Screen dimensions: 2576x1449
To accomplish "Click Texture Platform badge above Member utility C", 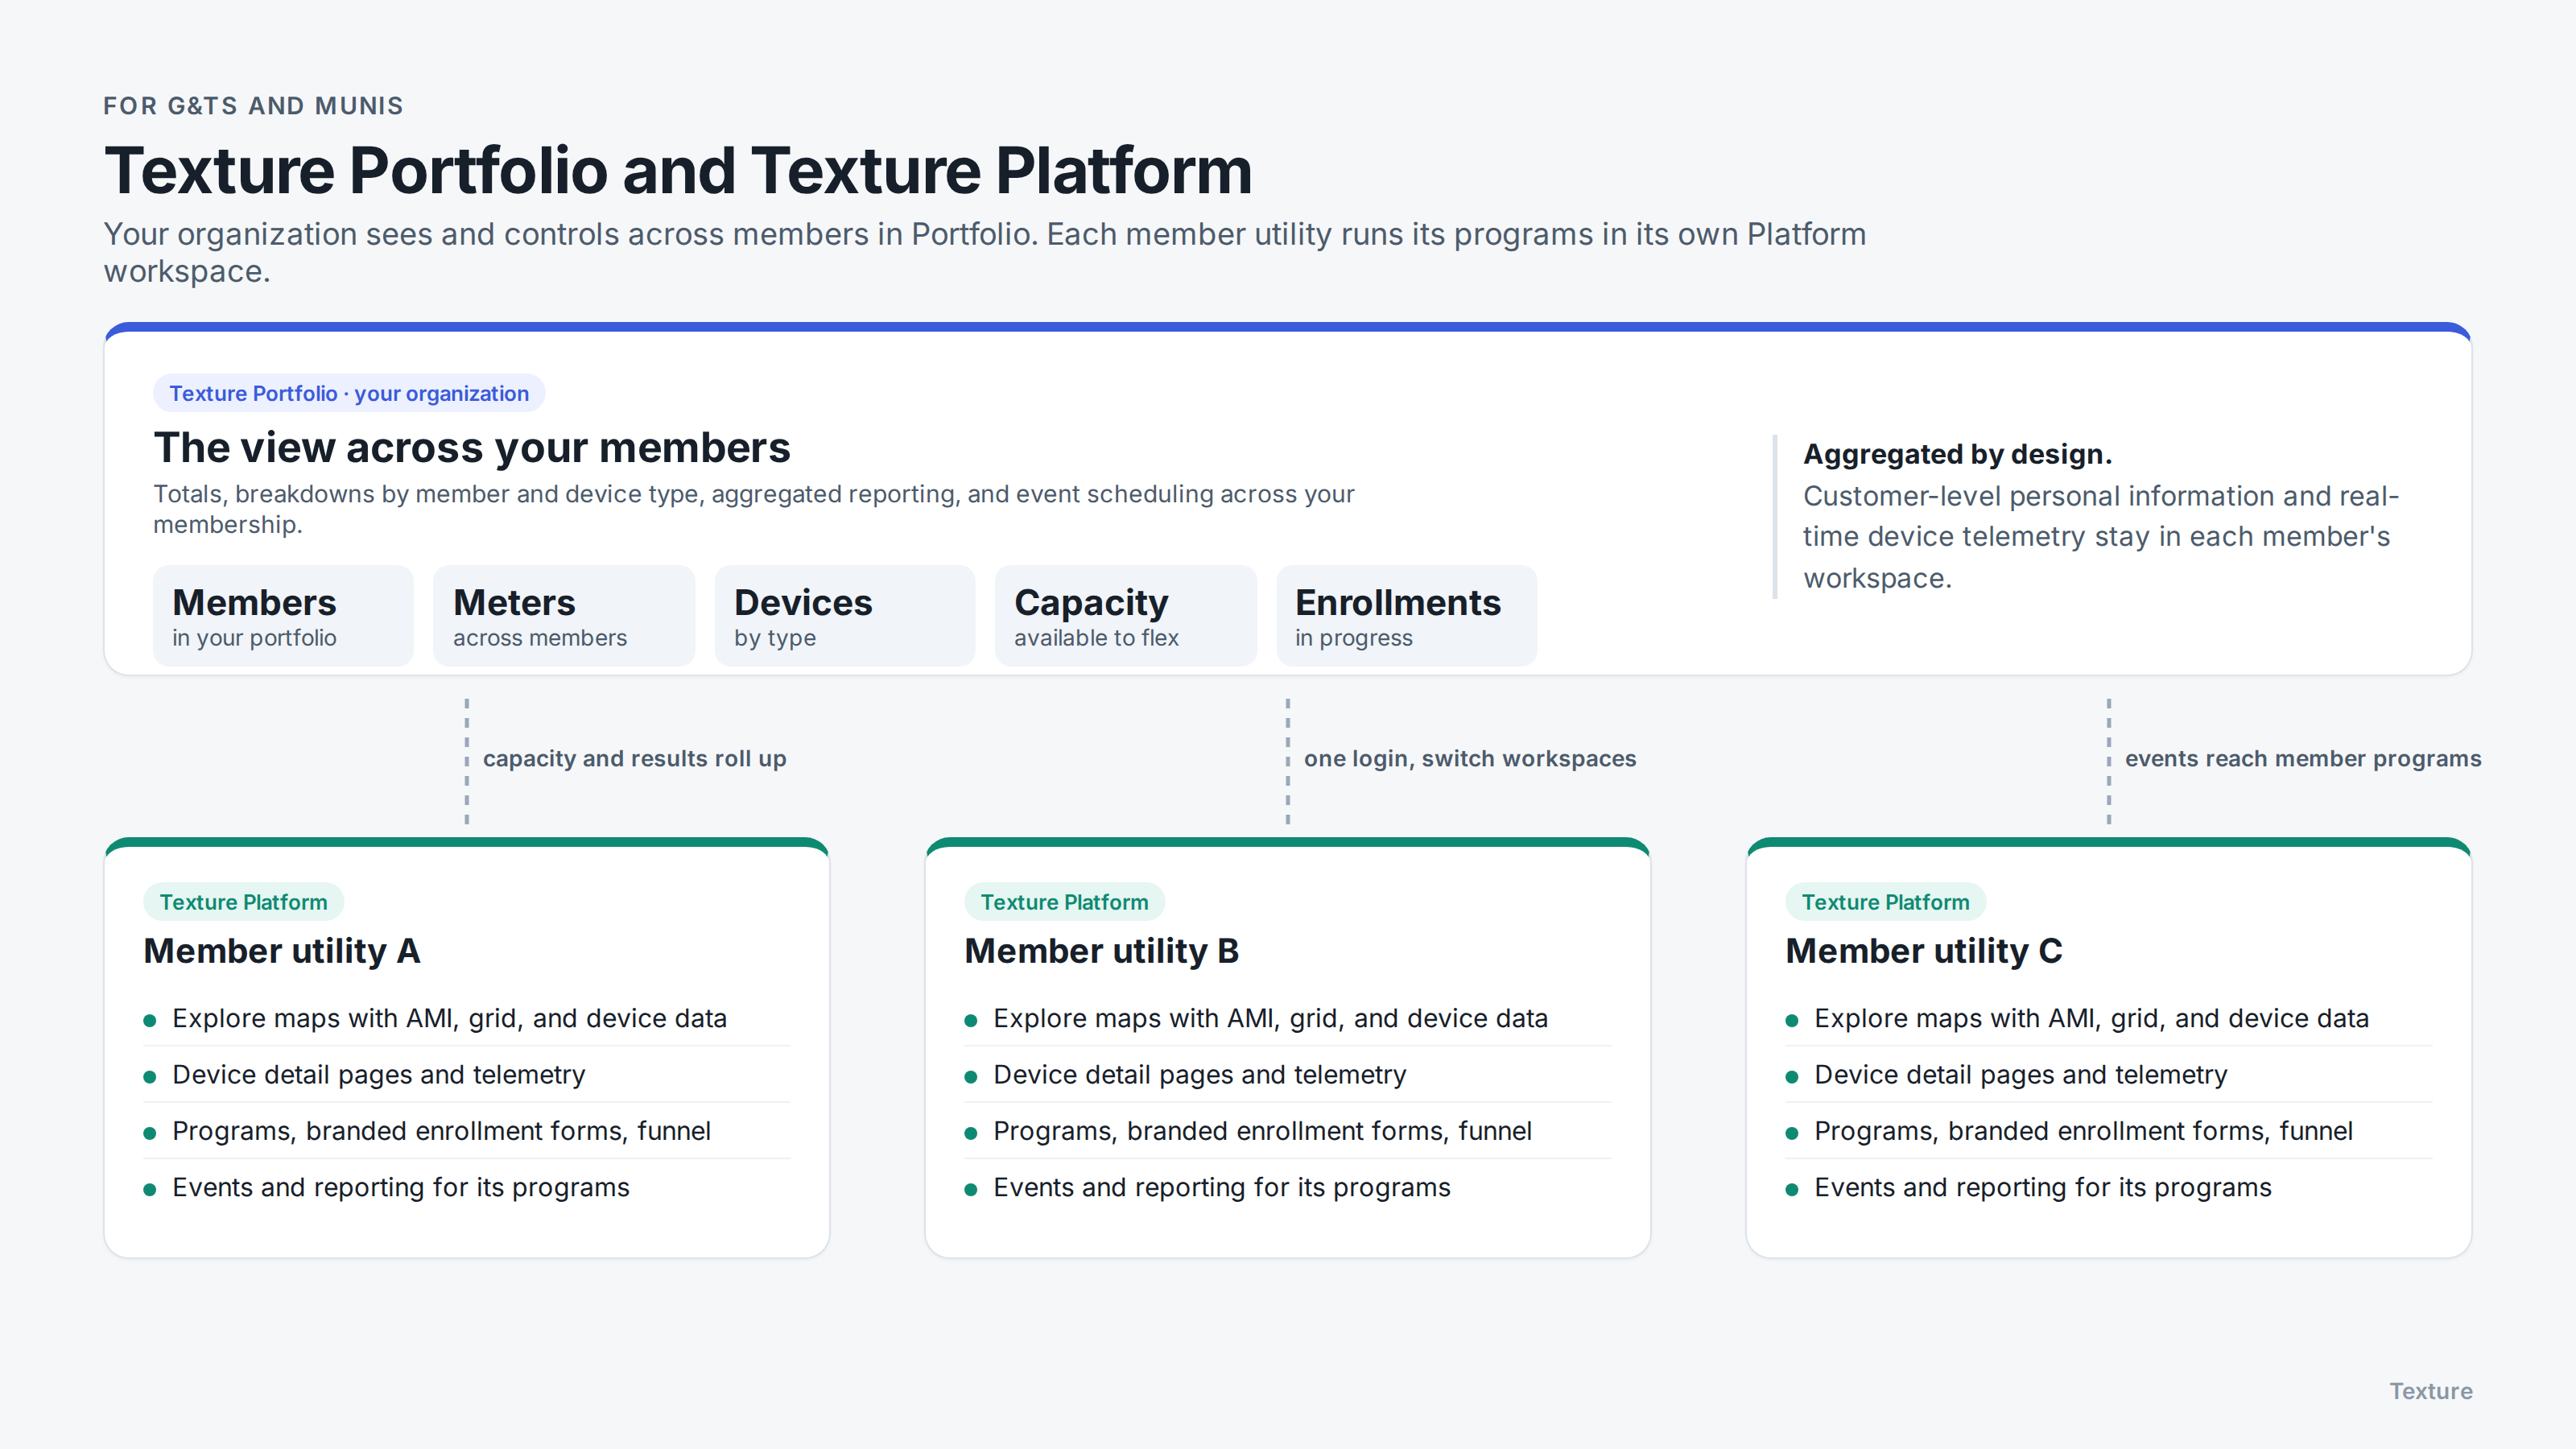I will [1885, 902].
